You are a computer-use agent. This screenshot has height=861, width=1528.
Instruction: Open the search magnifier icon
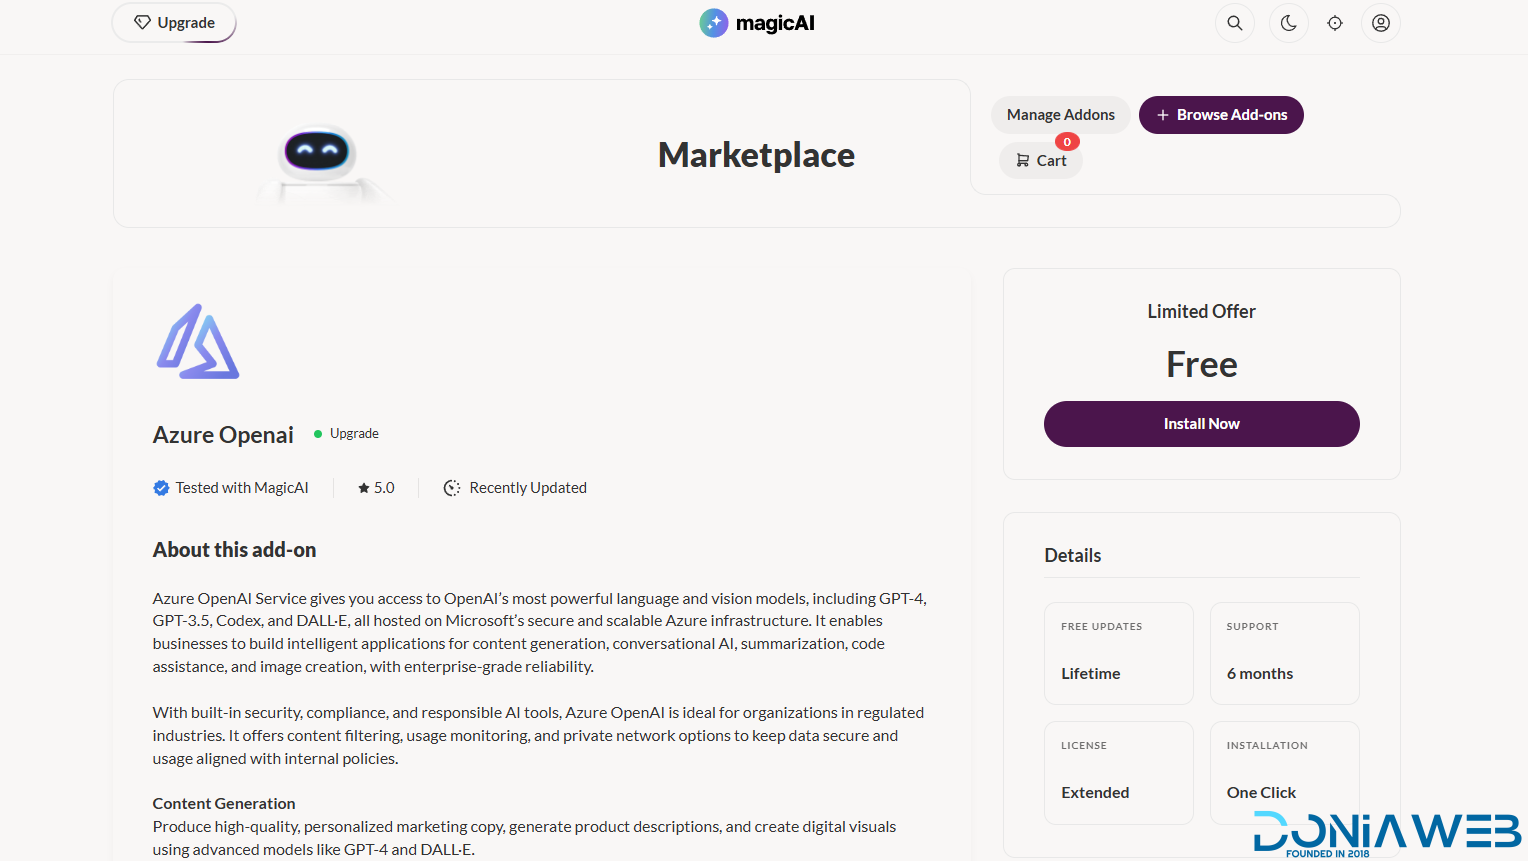[1234, 23]
